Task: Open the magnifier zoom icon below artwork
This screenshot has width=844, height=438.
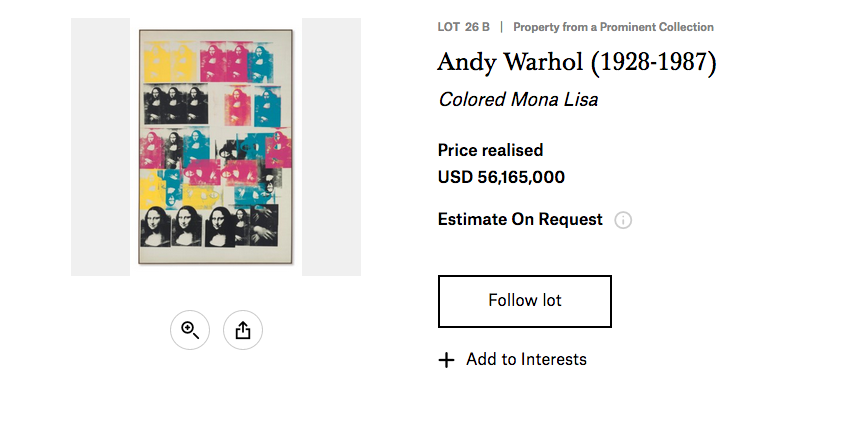Action: click(x=190, y=330)
